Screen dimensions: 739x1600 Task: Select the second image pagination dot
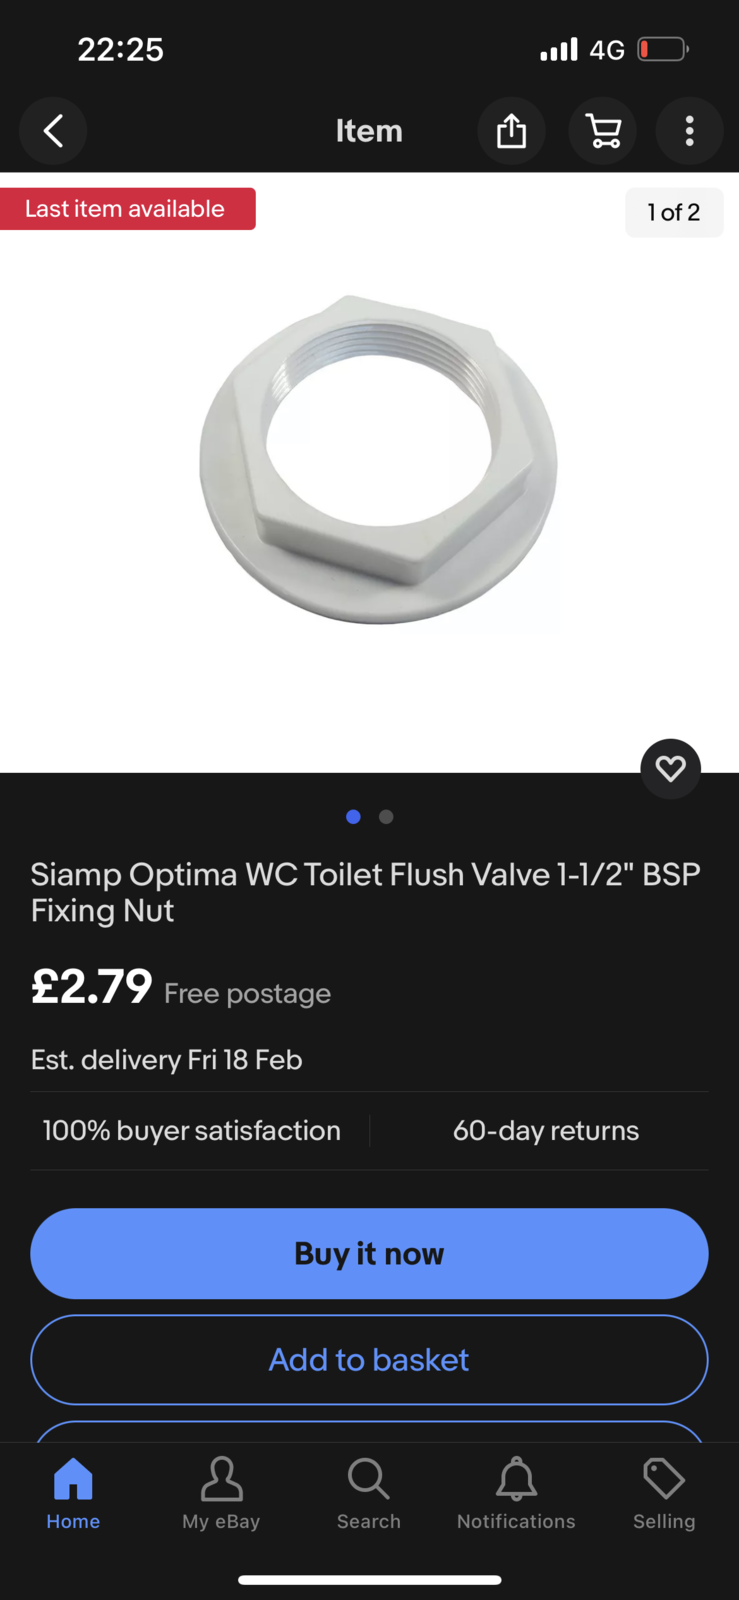coord(386,817)
